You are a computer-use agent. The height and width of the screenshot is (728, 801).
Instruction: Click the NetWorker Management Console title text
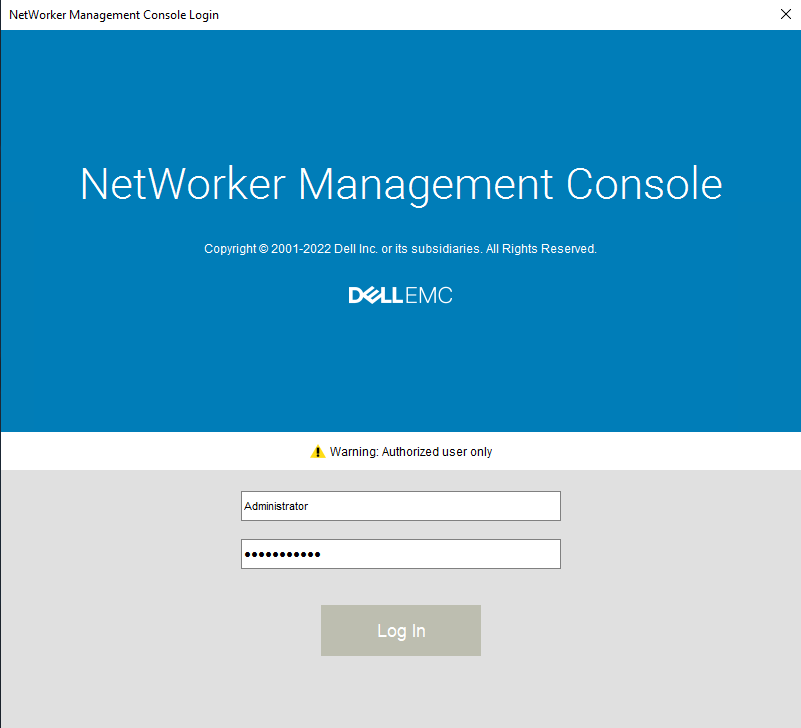coord(400,184)
